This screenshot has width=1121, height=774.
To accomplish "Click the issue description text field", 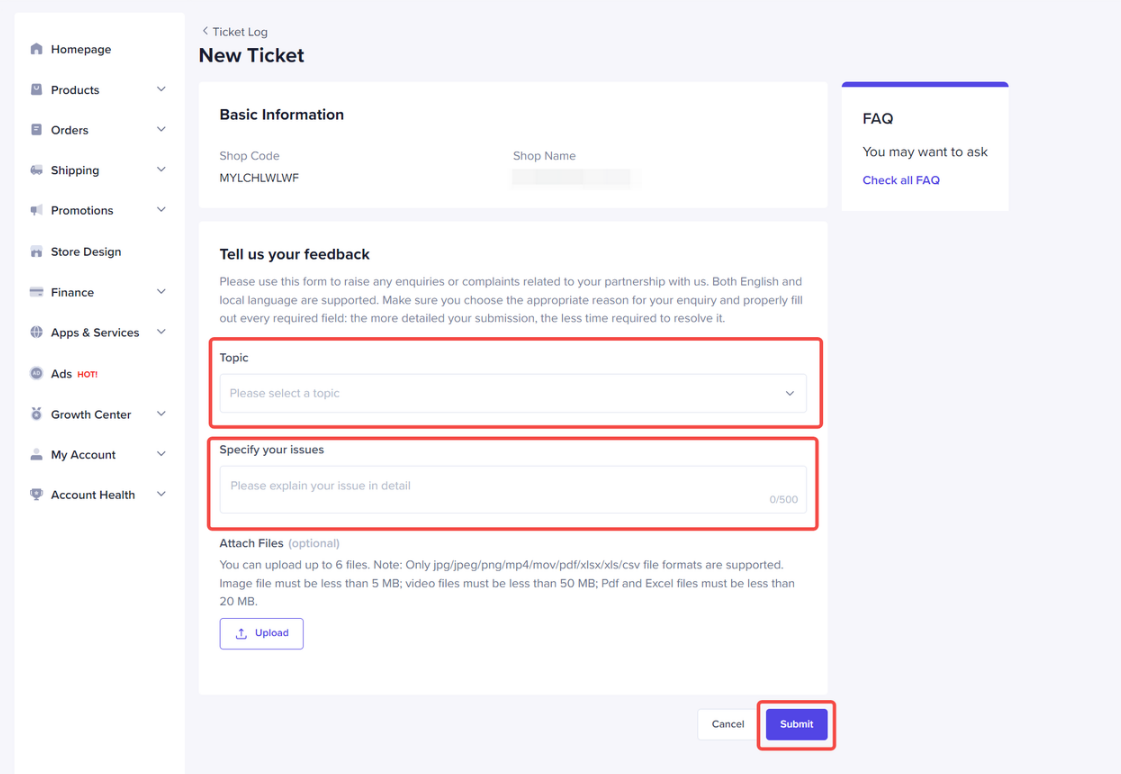I will [x=513, y=485].
